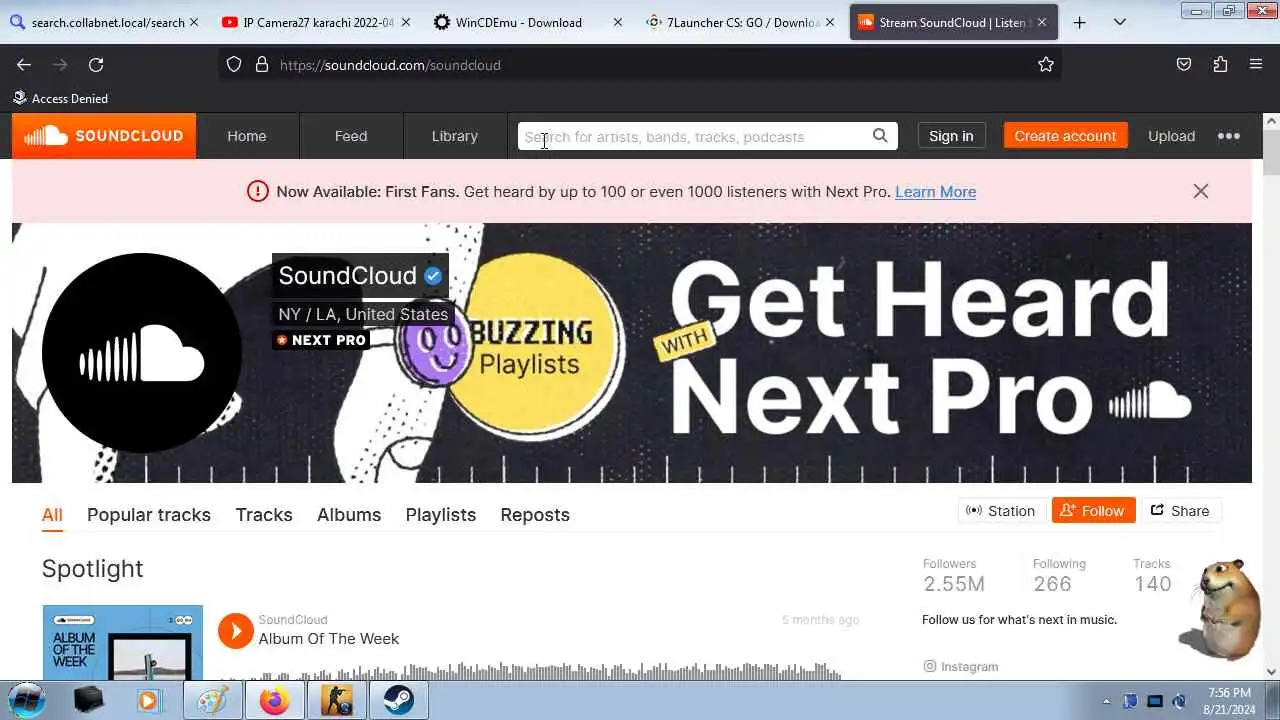Viewport: 1280px width, 720px height.
Task: Click the Sign in button
Action: (951, 136)
